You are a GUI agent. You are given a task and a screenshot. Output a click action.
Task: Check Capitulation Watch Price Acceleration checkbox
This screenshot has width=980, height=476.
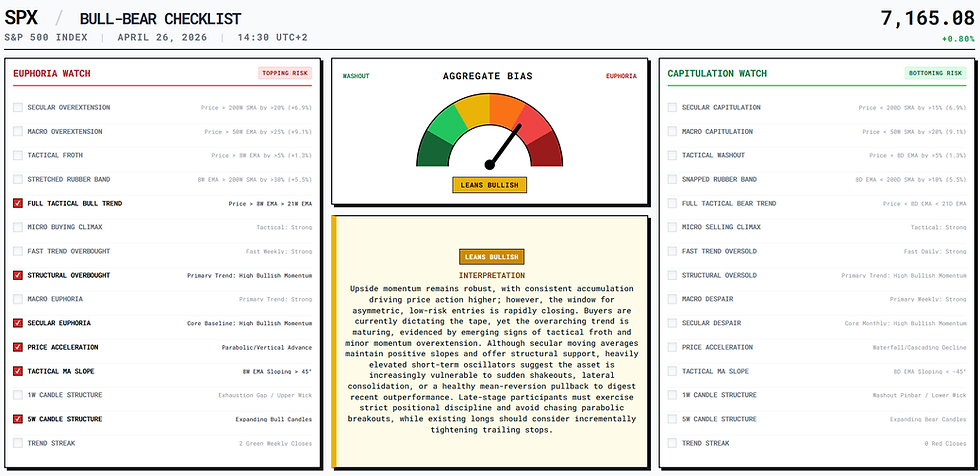(672, 347)
